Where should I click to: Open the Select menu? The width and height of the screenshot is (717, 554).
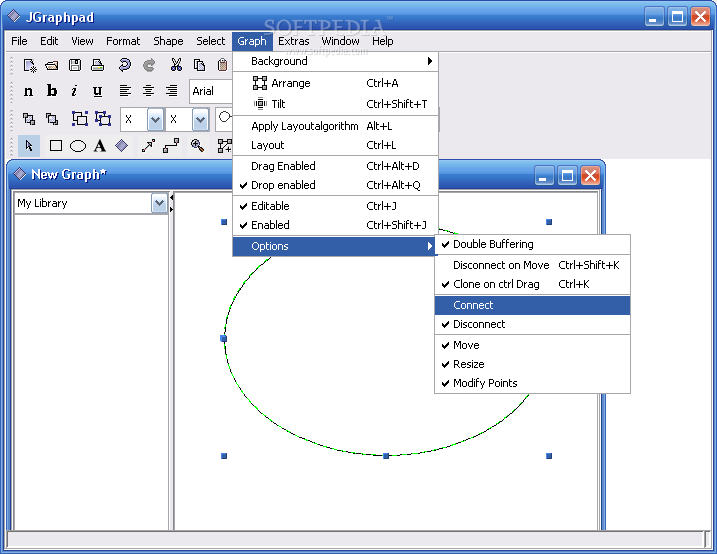pyautogui.click(x=211, y=42)
